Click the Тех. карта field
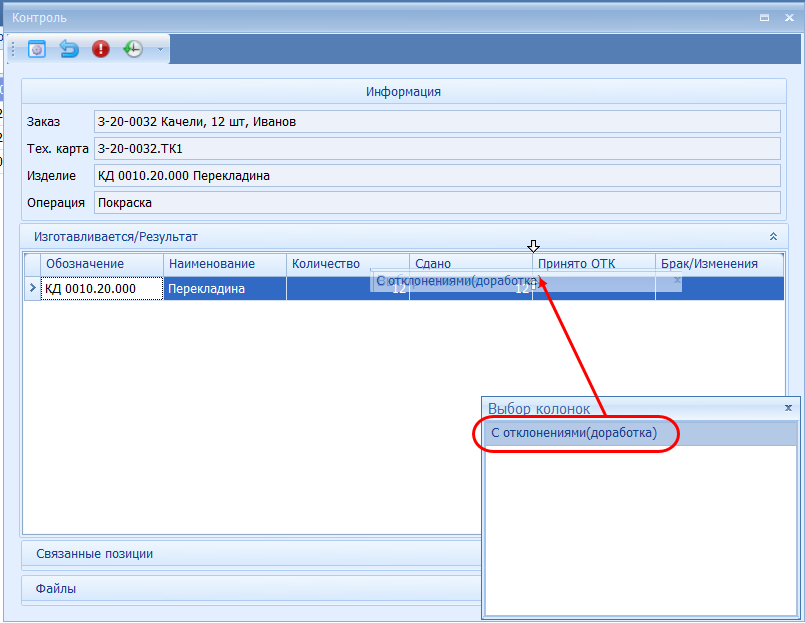Image resolution: width=805 pixels, height=623 pixels. point(436,149)
